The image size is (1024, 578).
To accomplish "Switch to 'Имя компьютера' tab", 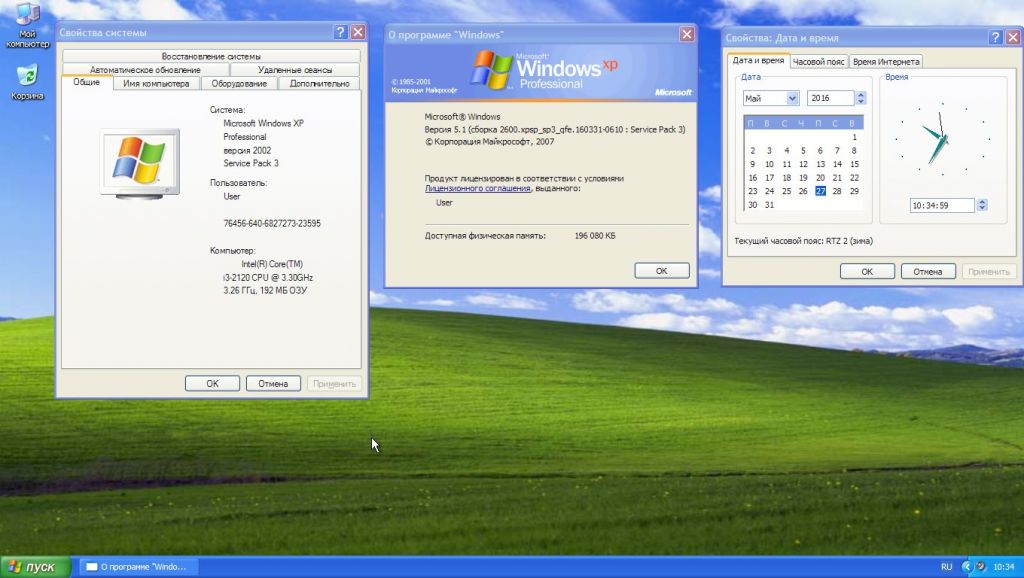I will [156, 84].
